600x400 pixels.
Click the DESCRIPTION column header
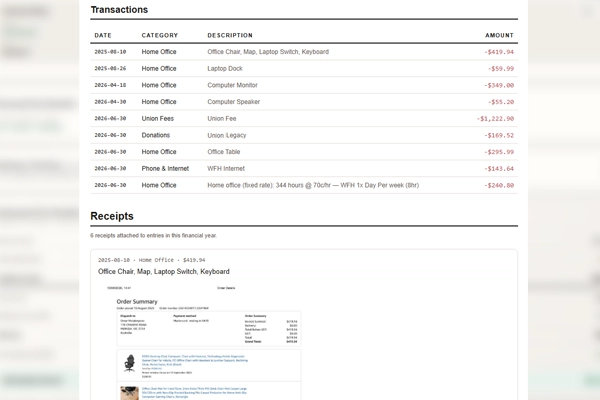(x=230, y=35)
